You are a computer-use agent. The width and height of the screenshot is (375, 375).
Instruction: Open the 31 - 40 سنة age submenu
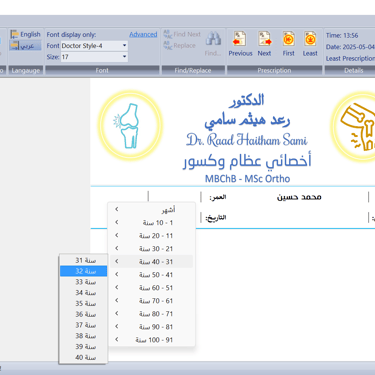click(151, 262)
